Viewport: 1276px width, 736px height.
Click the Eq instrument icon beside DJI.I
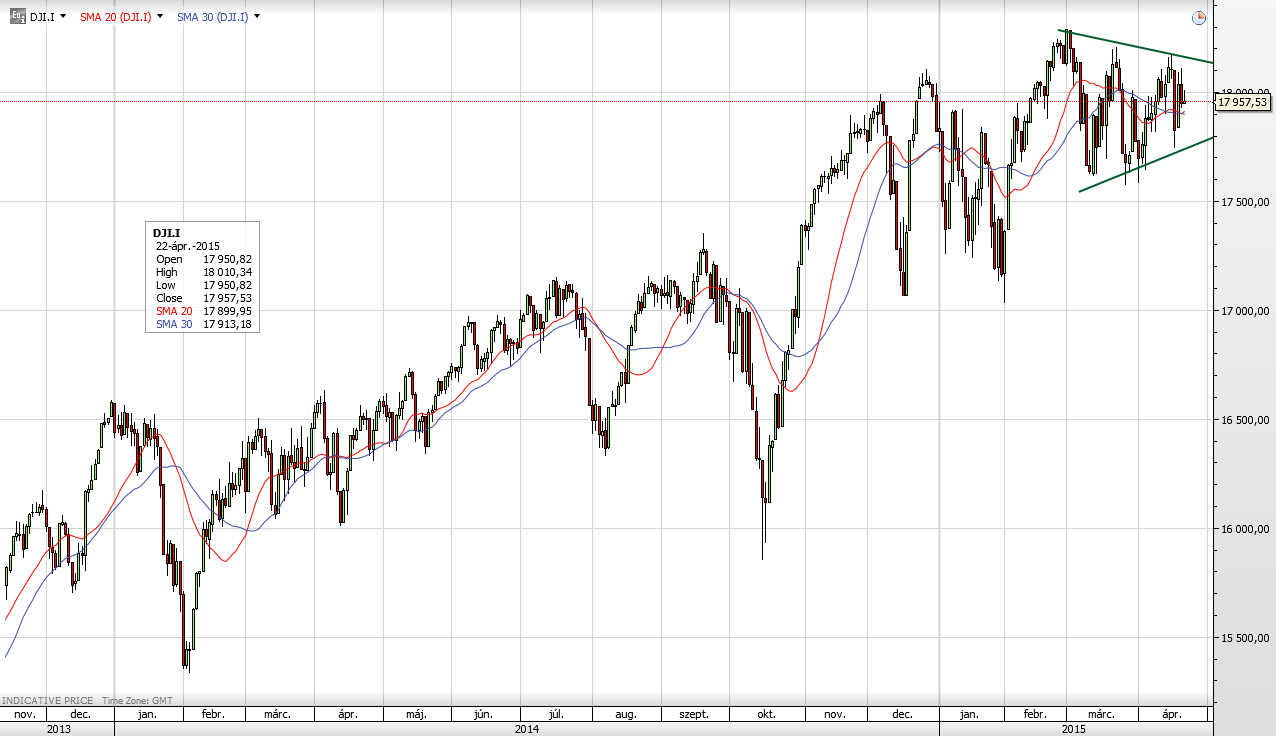17,16
